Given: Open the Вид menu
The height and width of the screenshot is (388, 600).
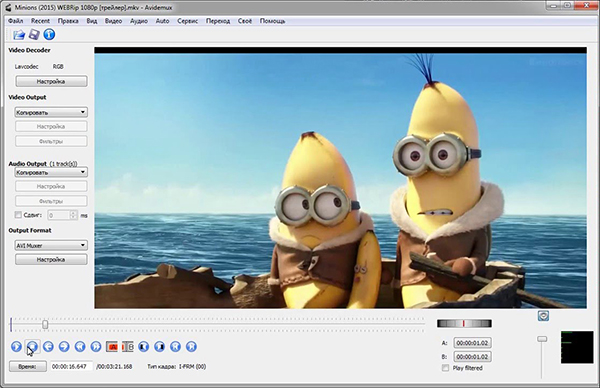Looking at the screenshot, I should click(92, 21).
